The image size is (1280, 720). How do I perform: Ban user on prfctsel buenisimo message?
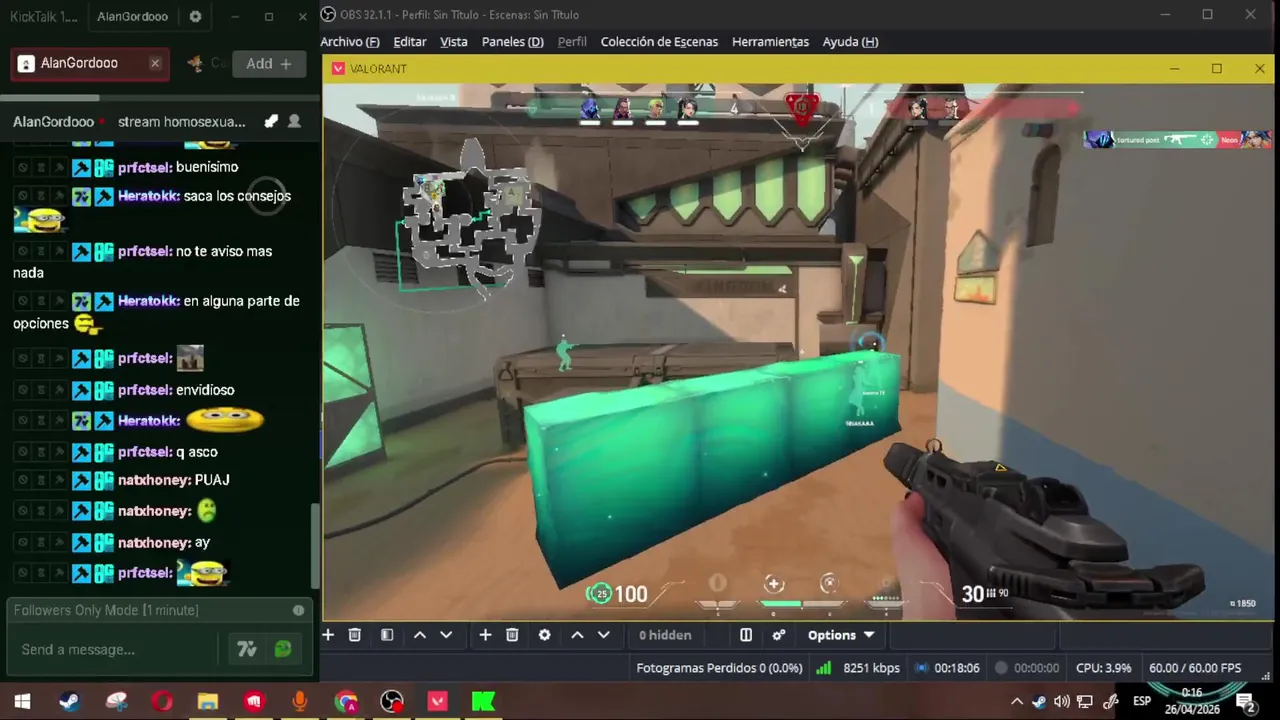pyautogui.click(x=23, y=167)
